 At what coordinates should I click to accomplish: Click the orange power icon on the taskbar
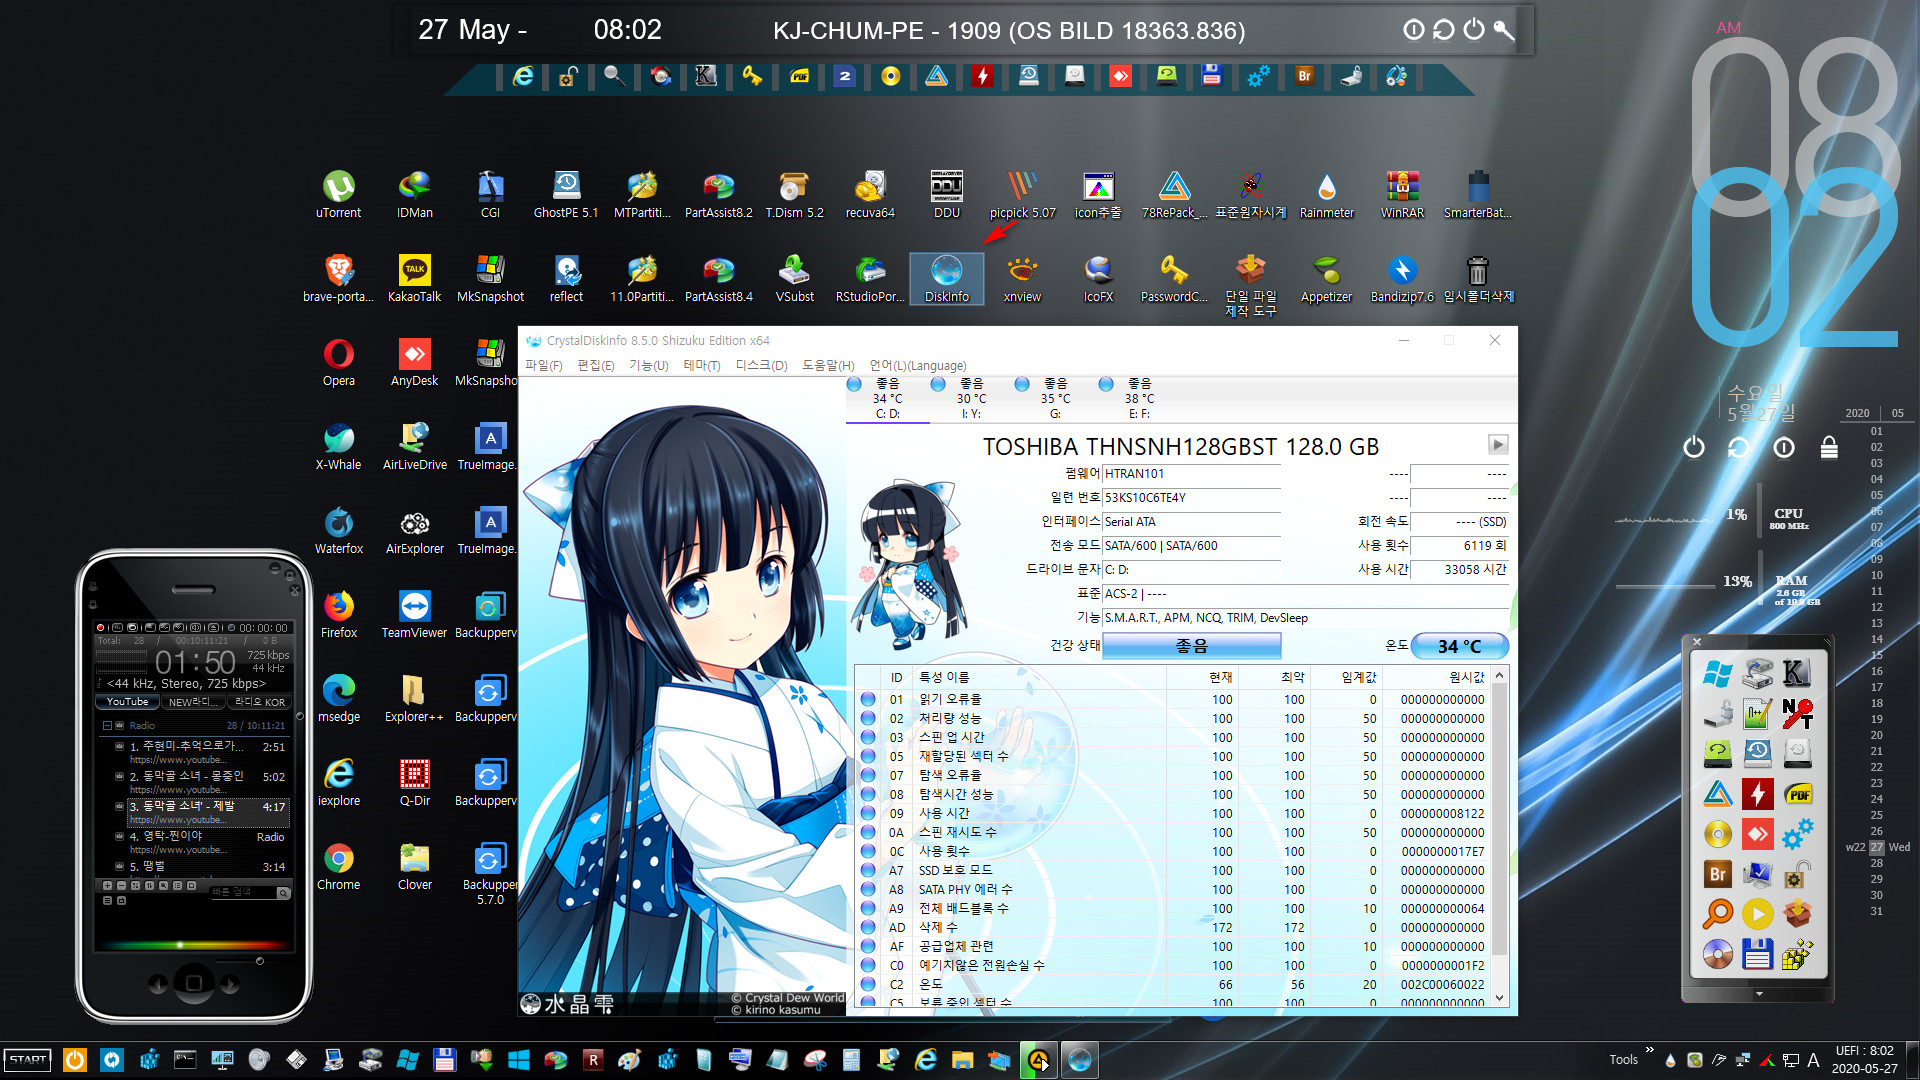(75, 1060)
